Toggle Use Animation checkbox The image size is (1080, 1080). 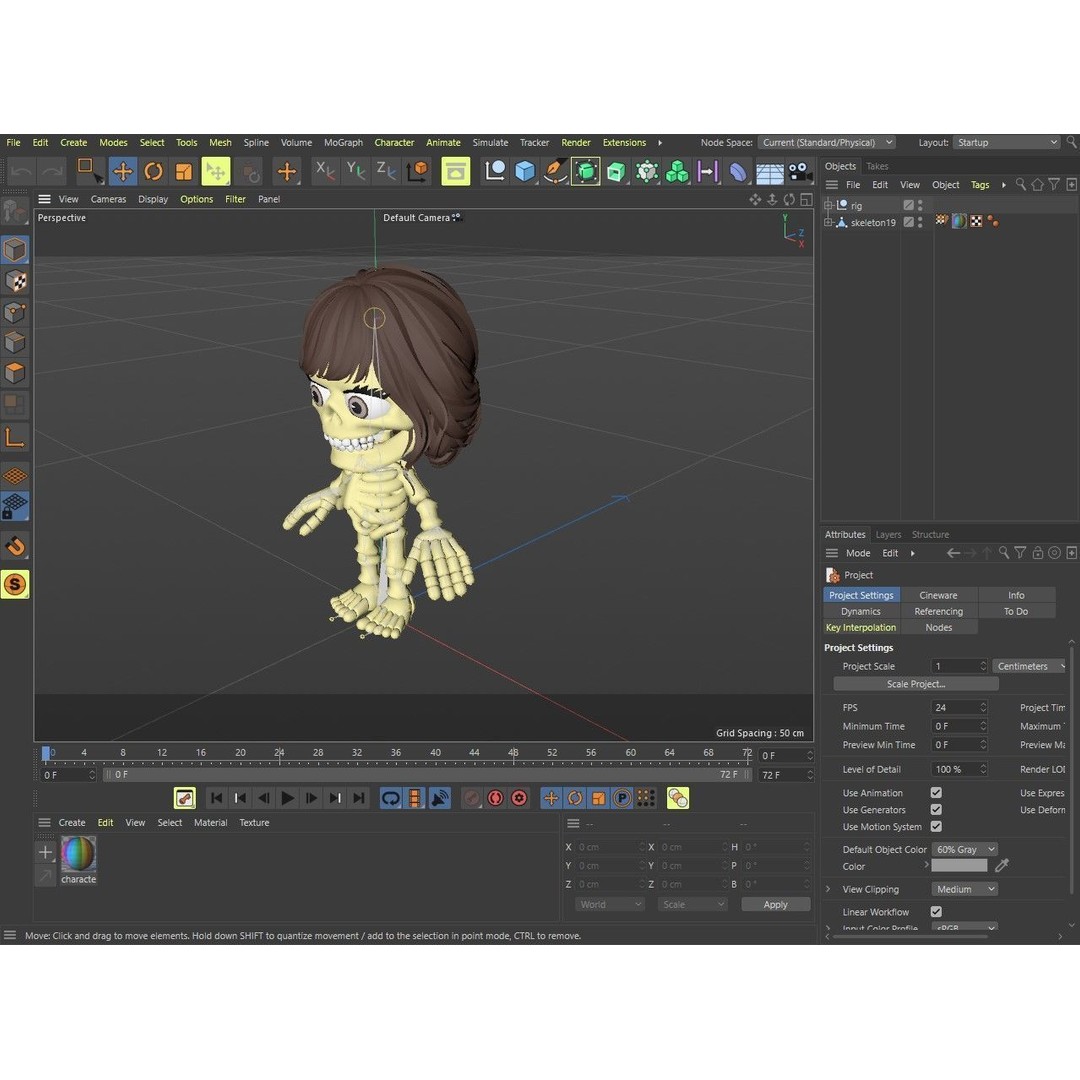coord(936,793)
